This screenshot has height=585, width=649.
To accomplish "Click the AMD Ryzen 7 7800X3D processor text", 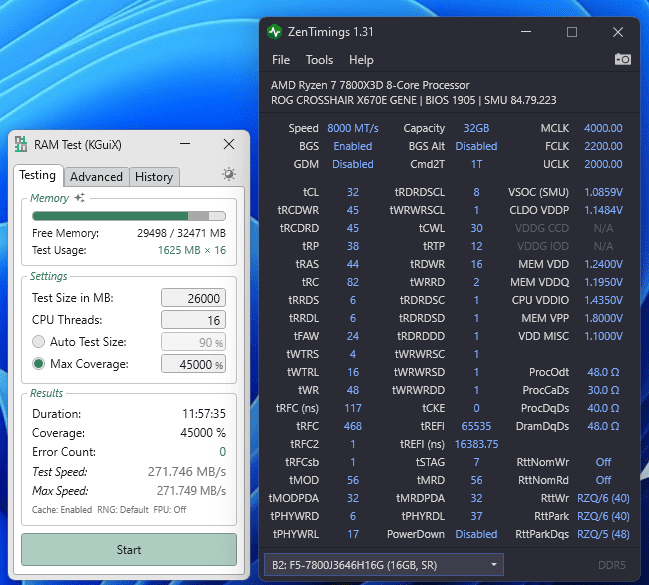I will [370, 85].
